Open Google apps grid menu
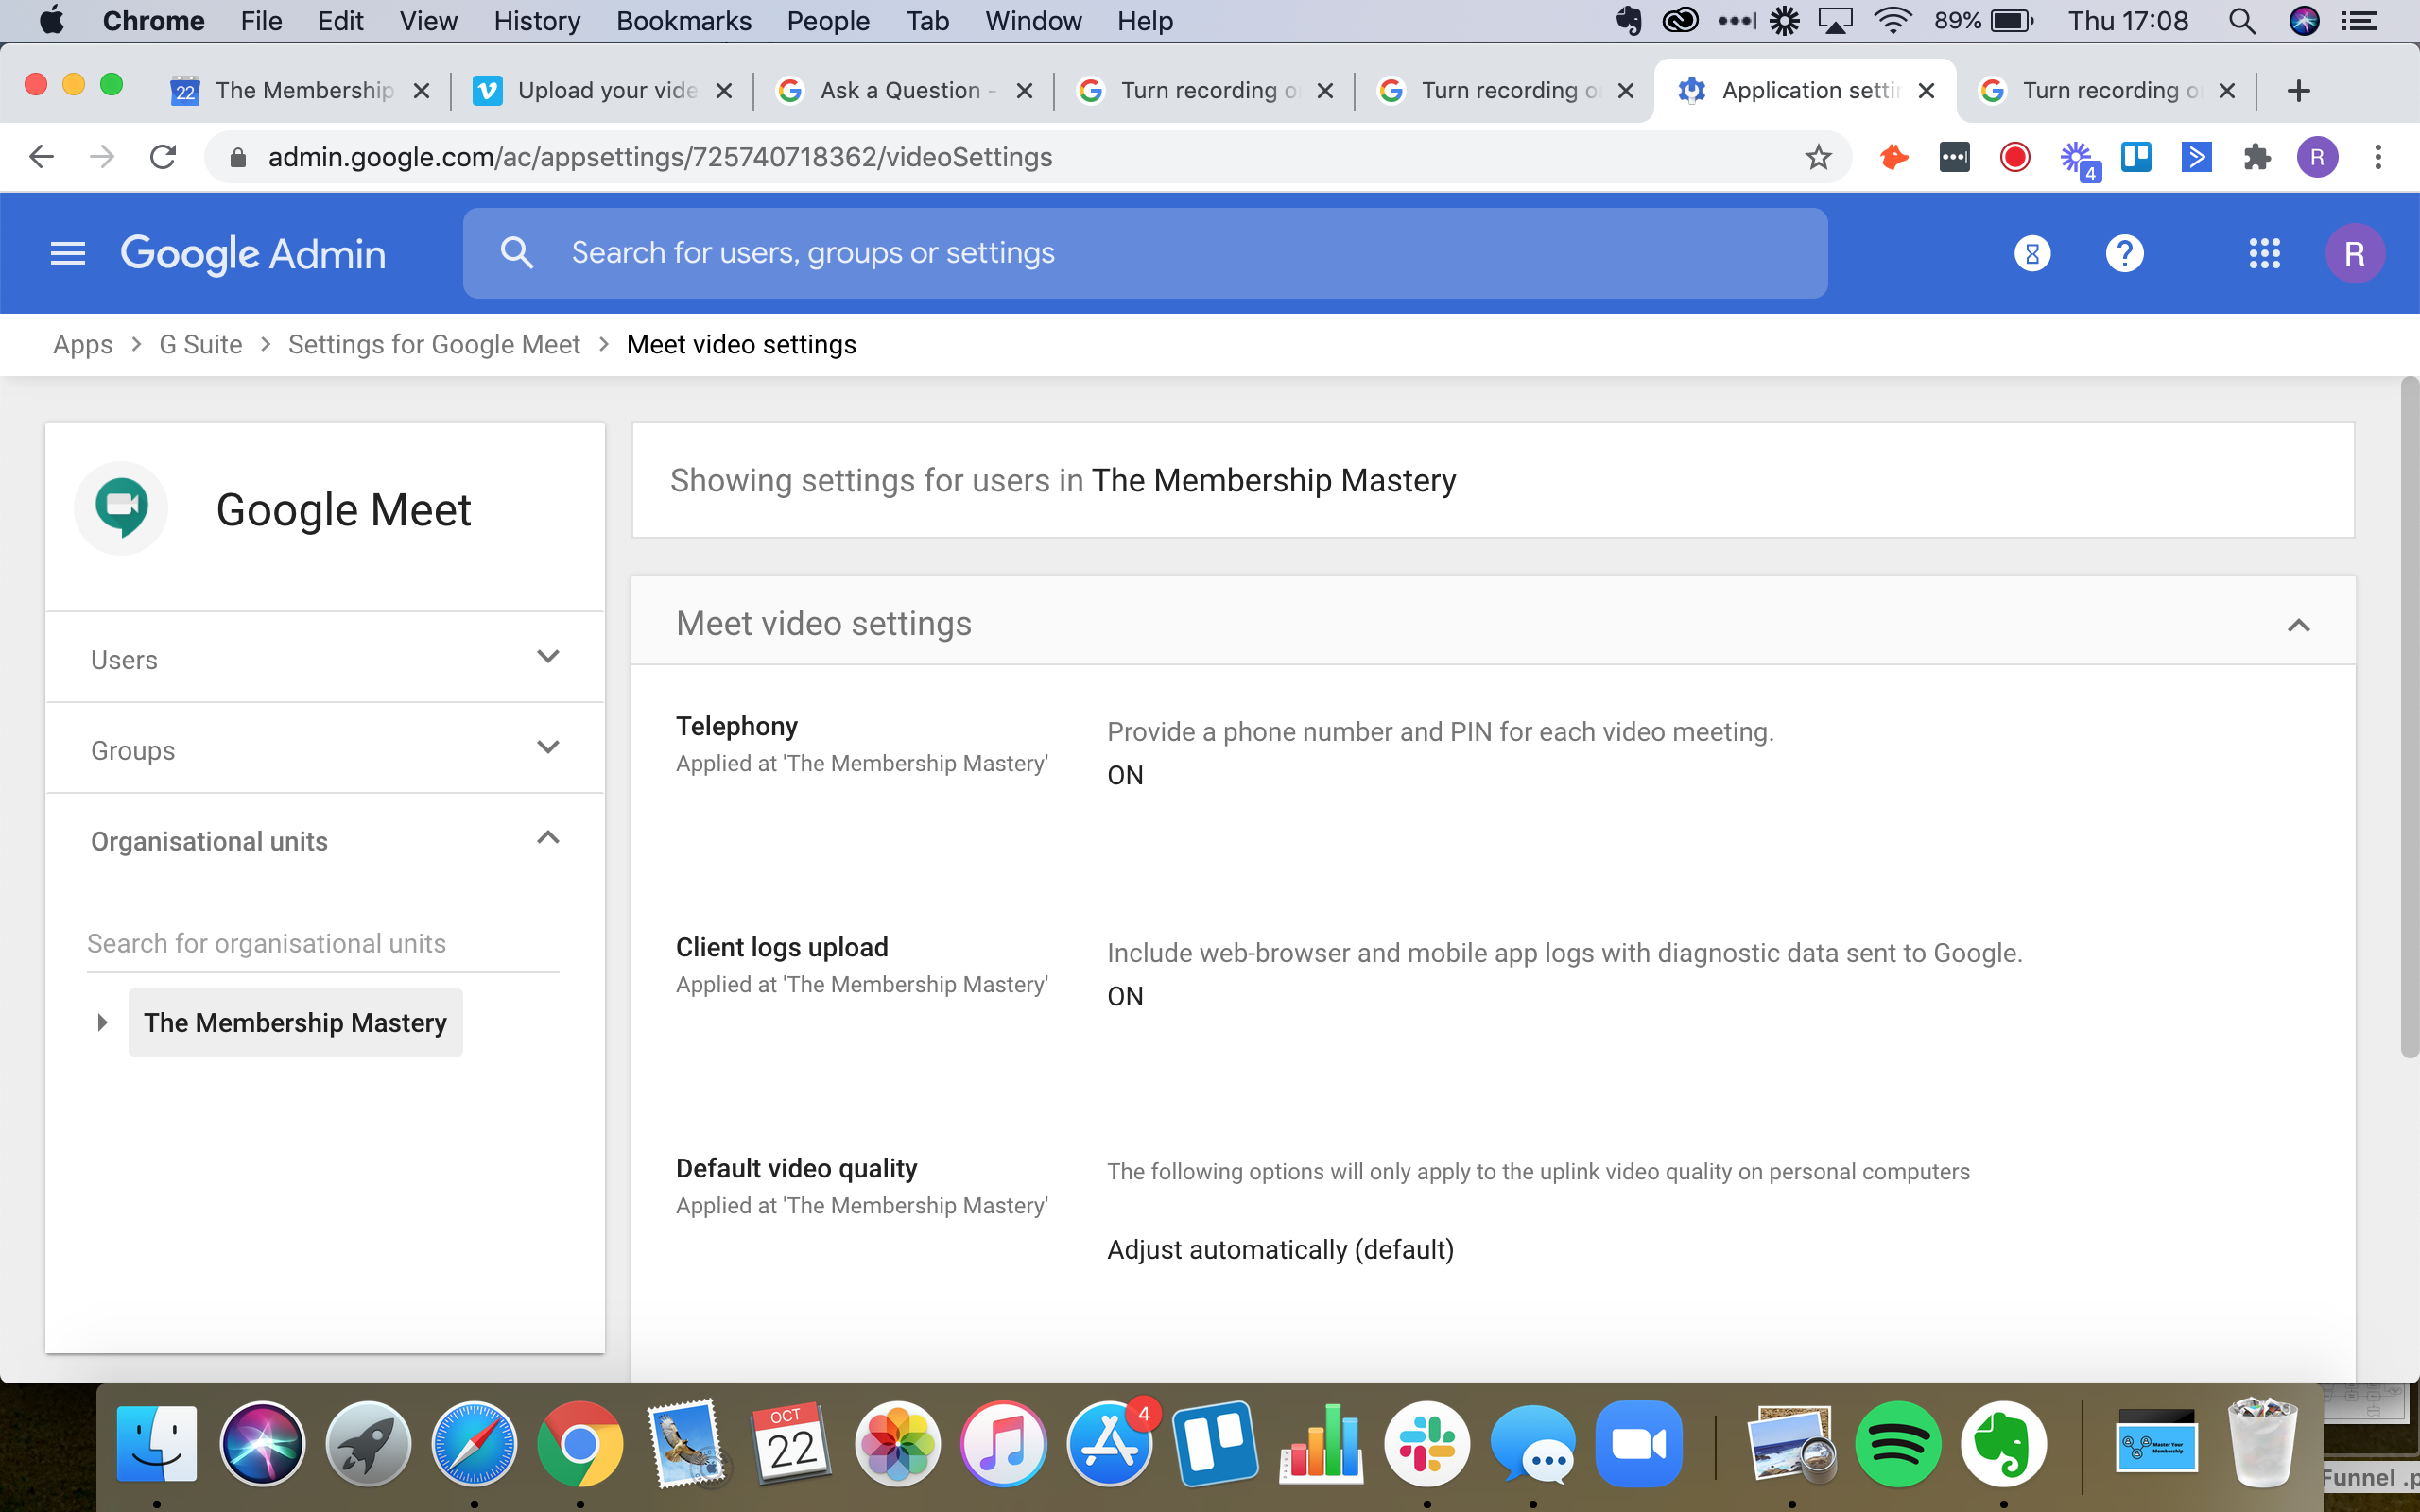 point(2263,252)
